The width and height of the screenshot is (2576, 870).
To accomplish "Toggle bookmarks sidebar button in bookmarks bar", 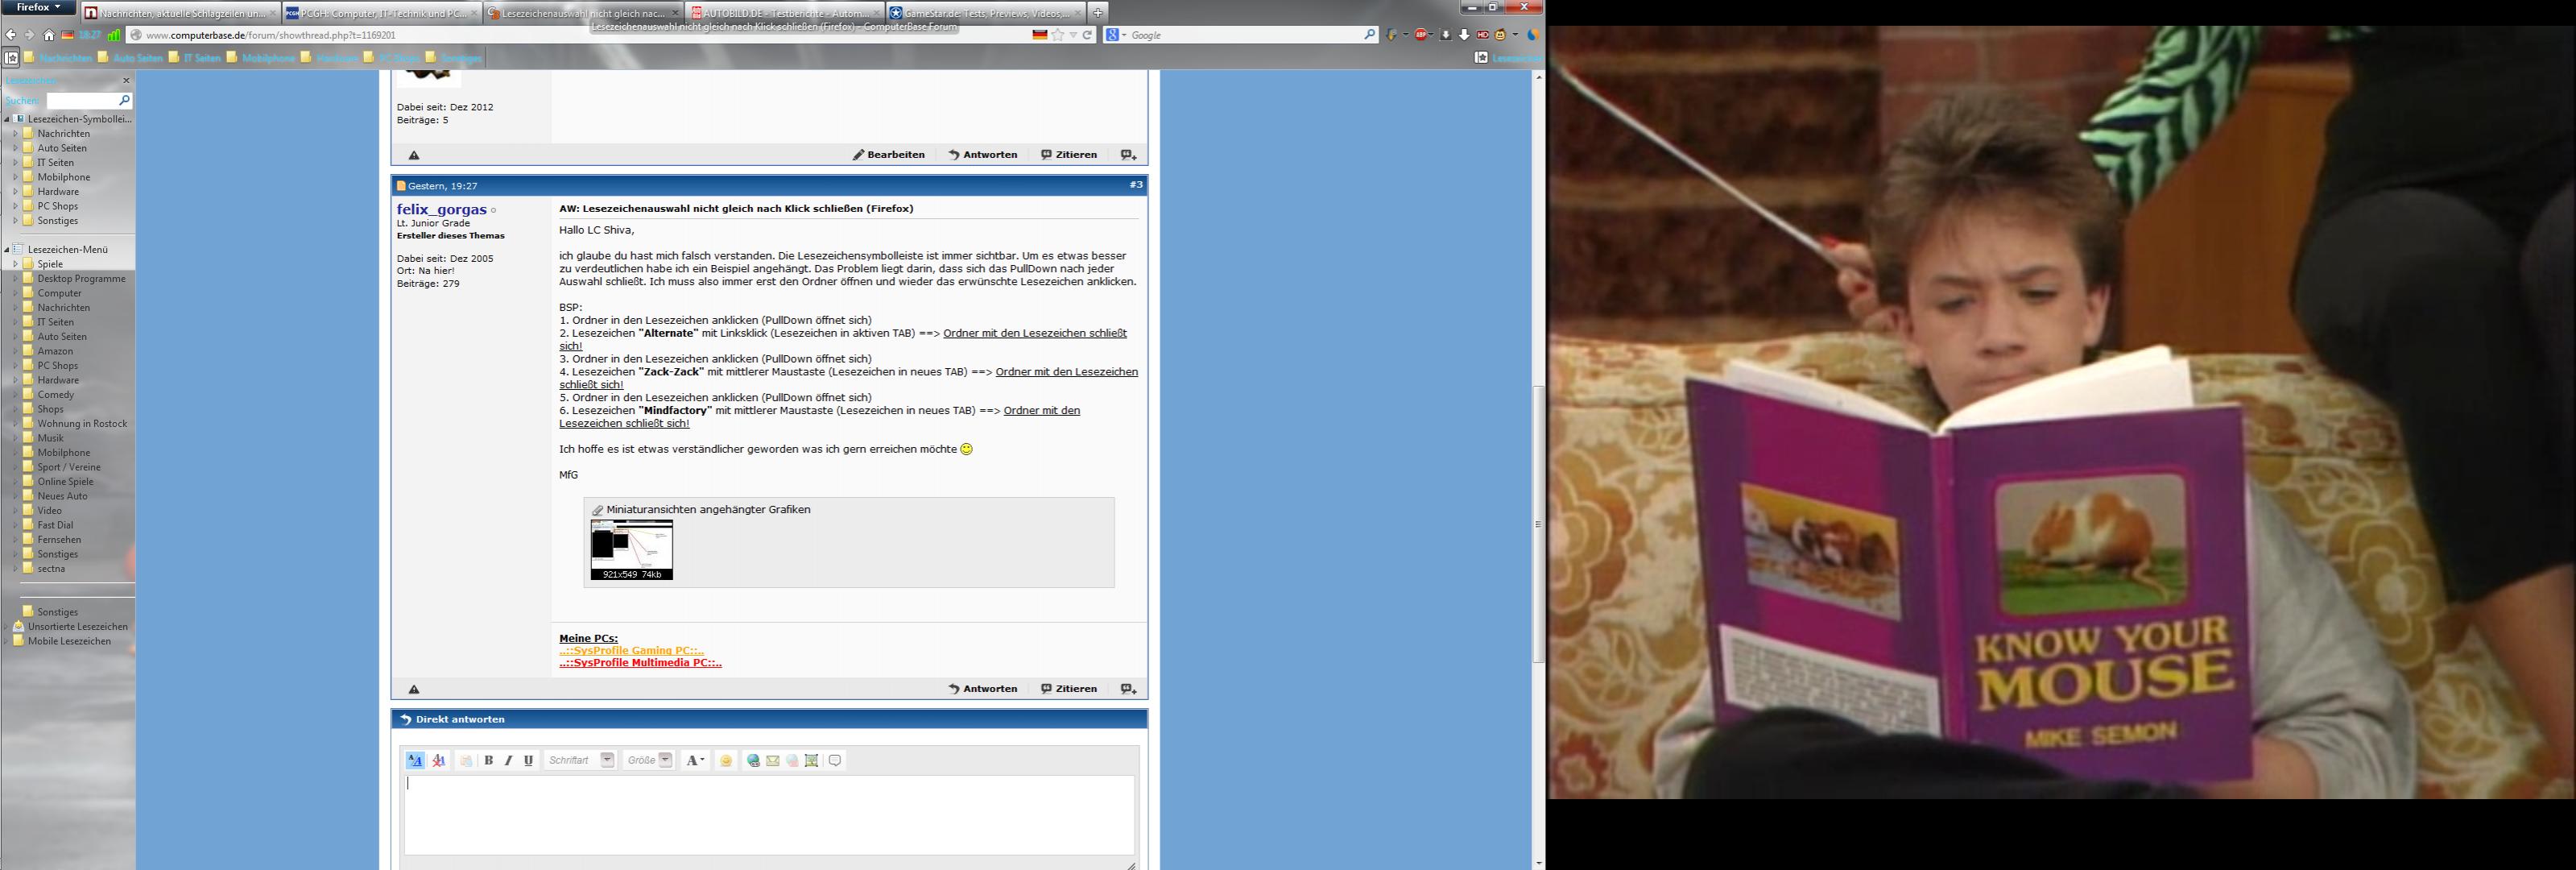I will tap(11, 58).
